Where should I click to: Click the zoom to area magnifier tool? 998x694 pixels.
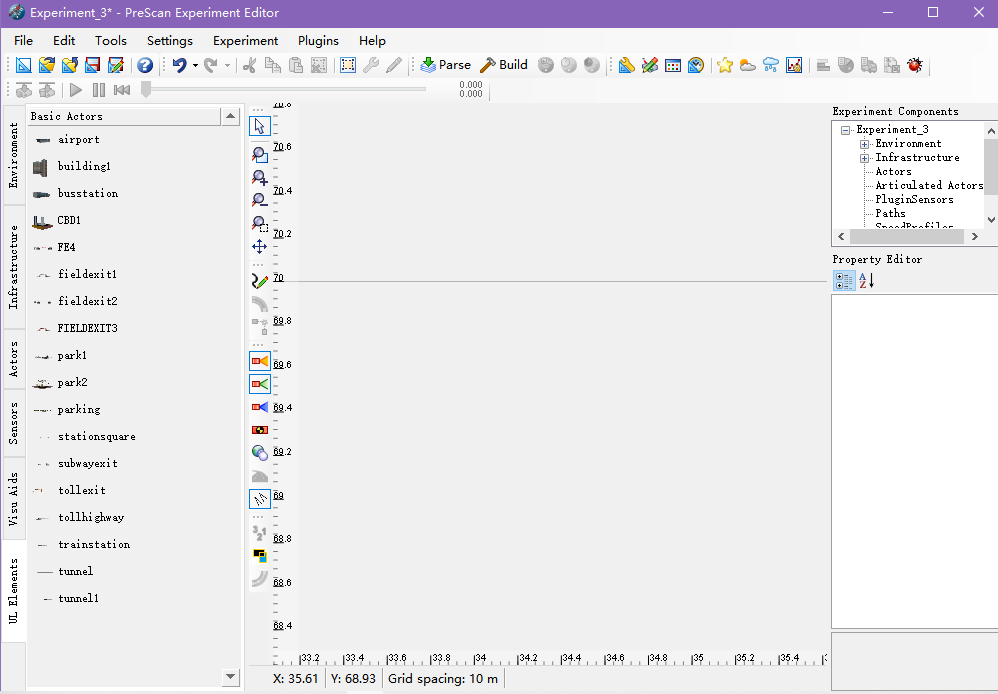[260, 223]
